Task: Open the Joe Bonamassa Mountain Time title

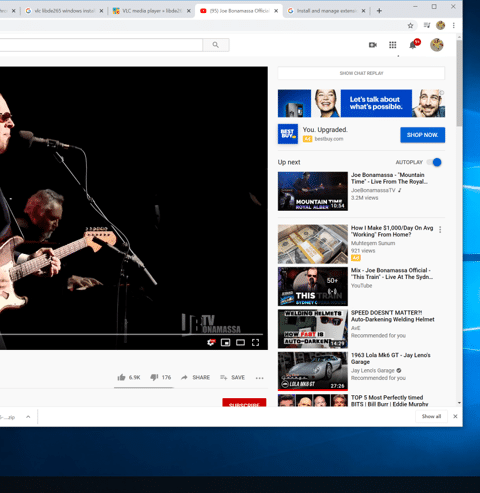Action: (x=389, y=178)
